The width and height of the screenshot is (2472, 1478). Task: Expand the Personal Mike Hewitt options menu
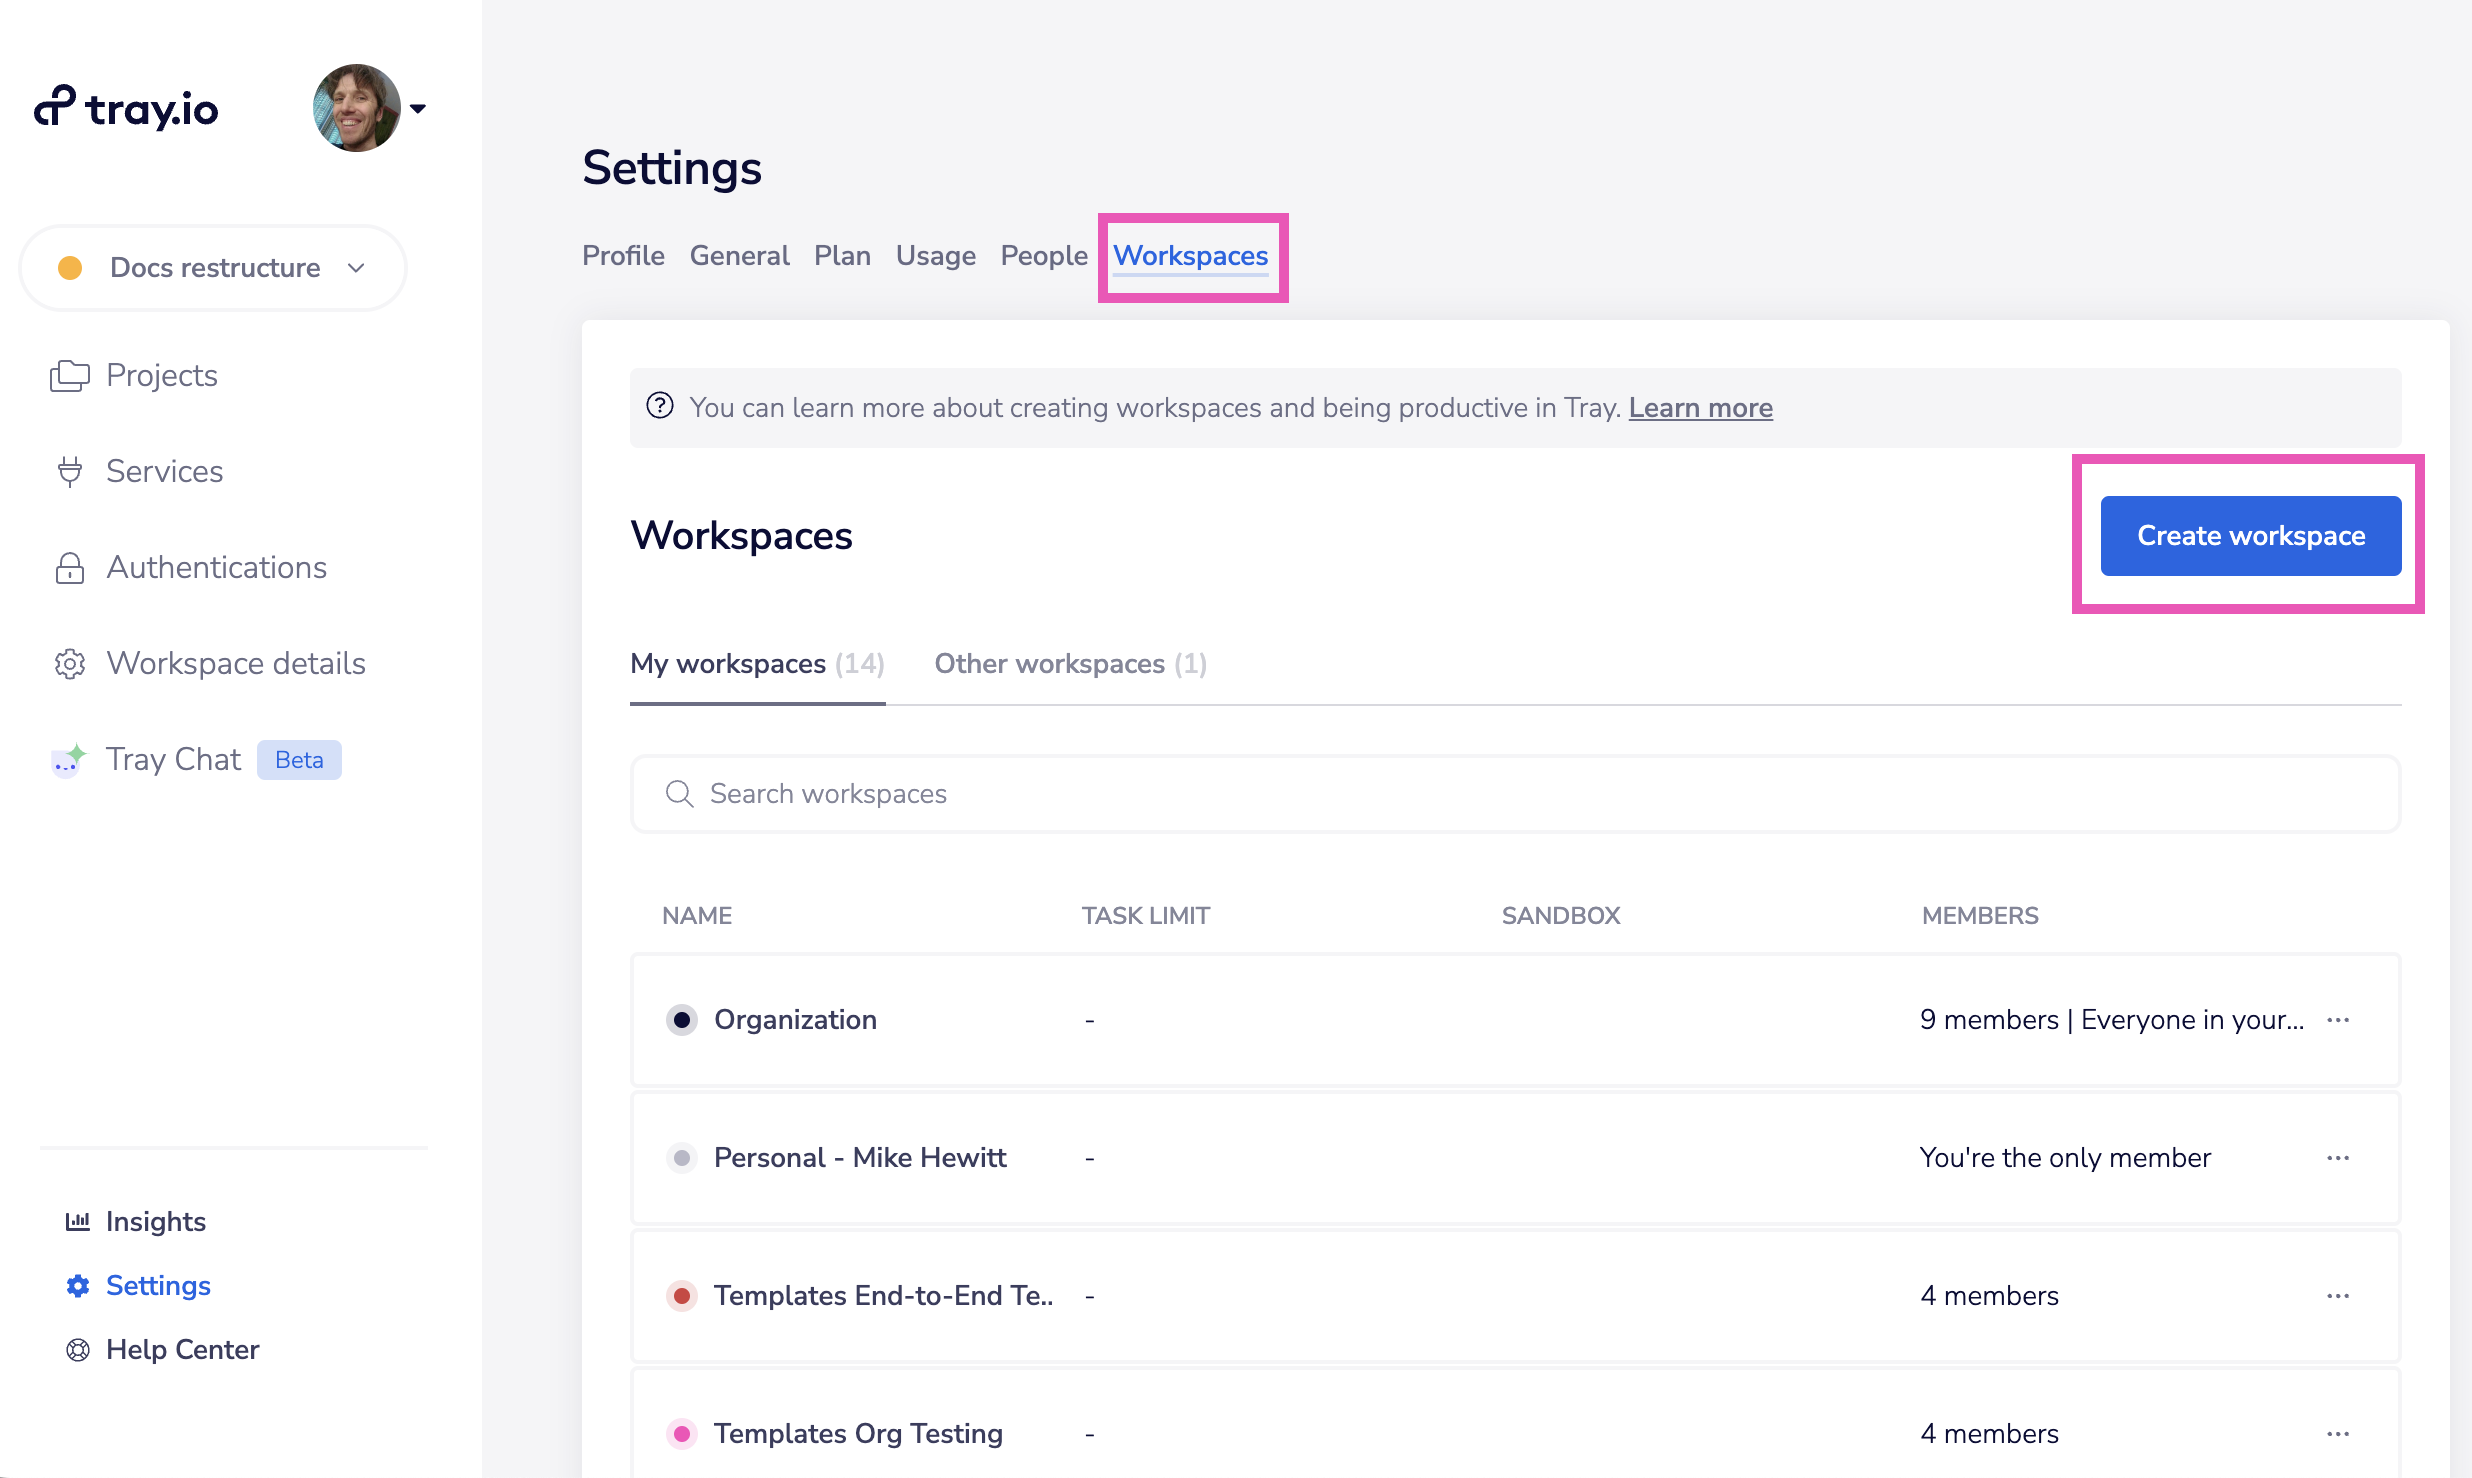click(2338, 1158)
